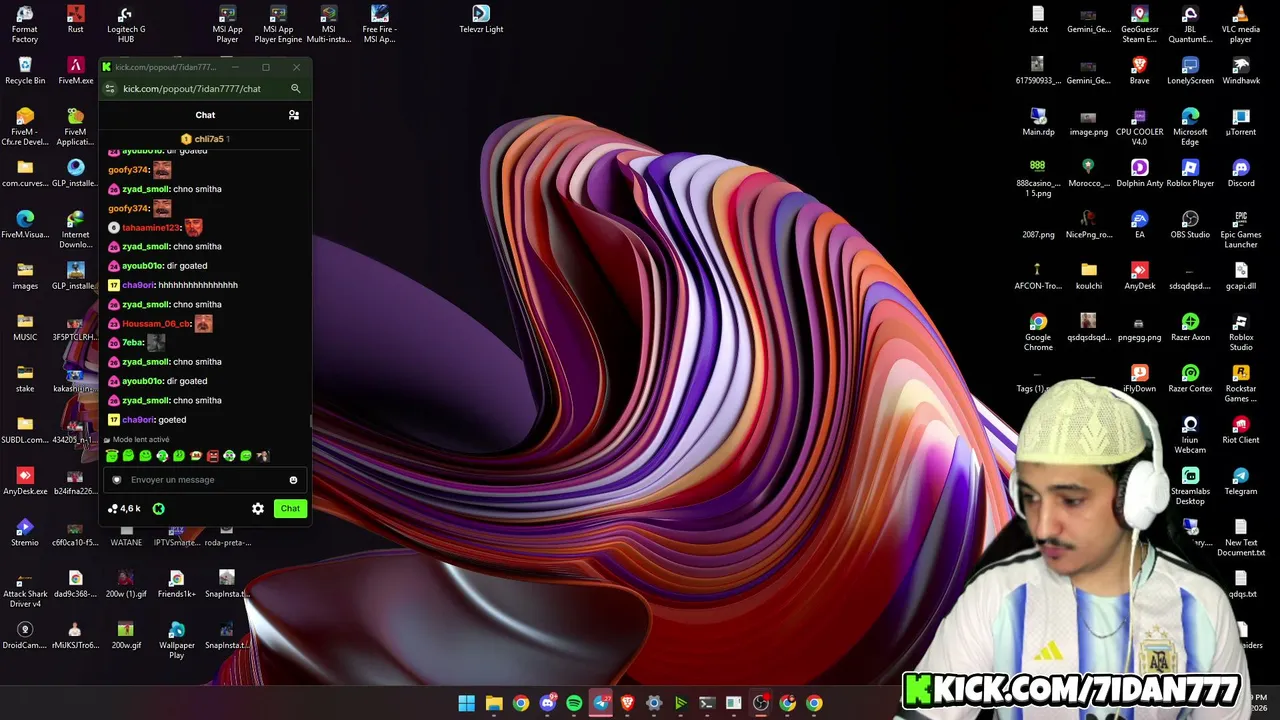This screenshot has width=1280, height=720.
Task: Launch LonelyScreen desktop shortcut
Action: pos(1190,70)
